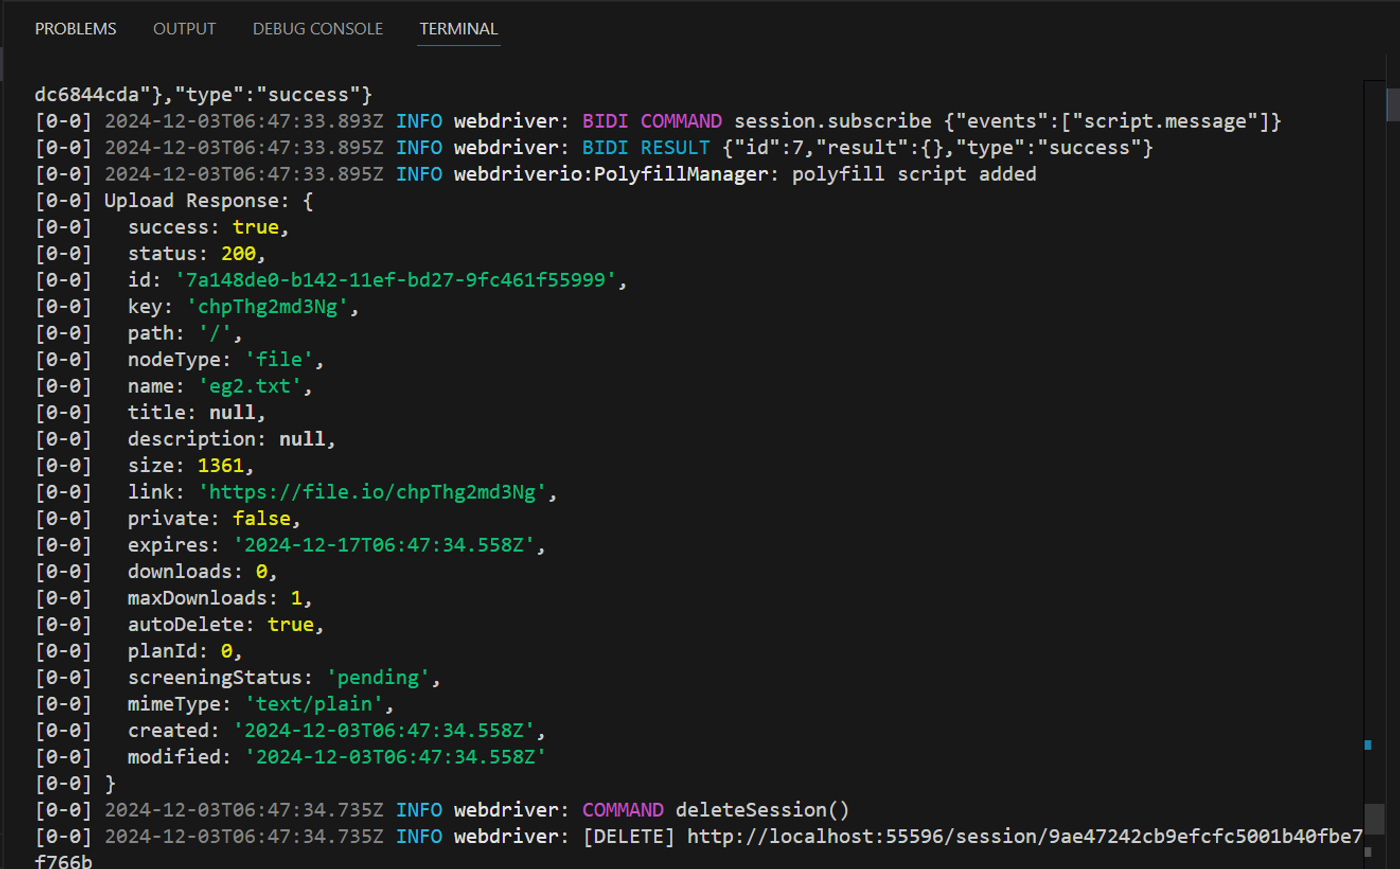The width and height of the screenshot is (1400, 869).
Task: Click 'polyfill script added' log text
Action: 914,174
